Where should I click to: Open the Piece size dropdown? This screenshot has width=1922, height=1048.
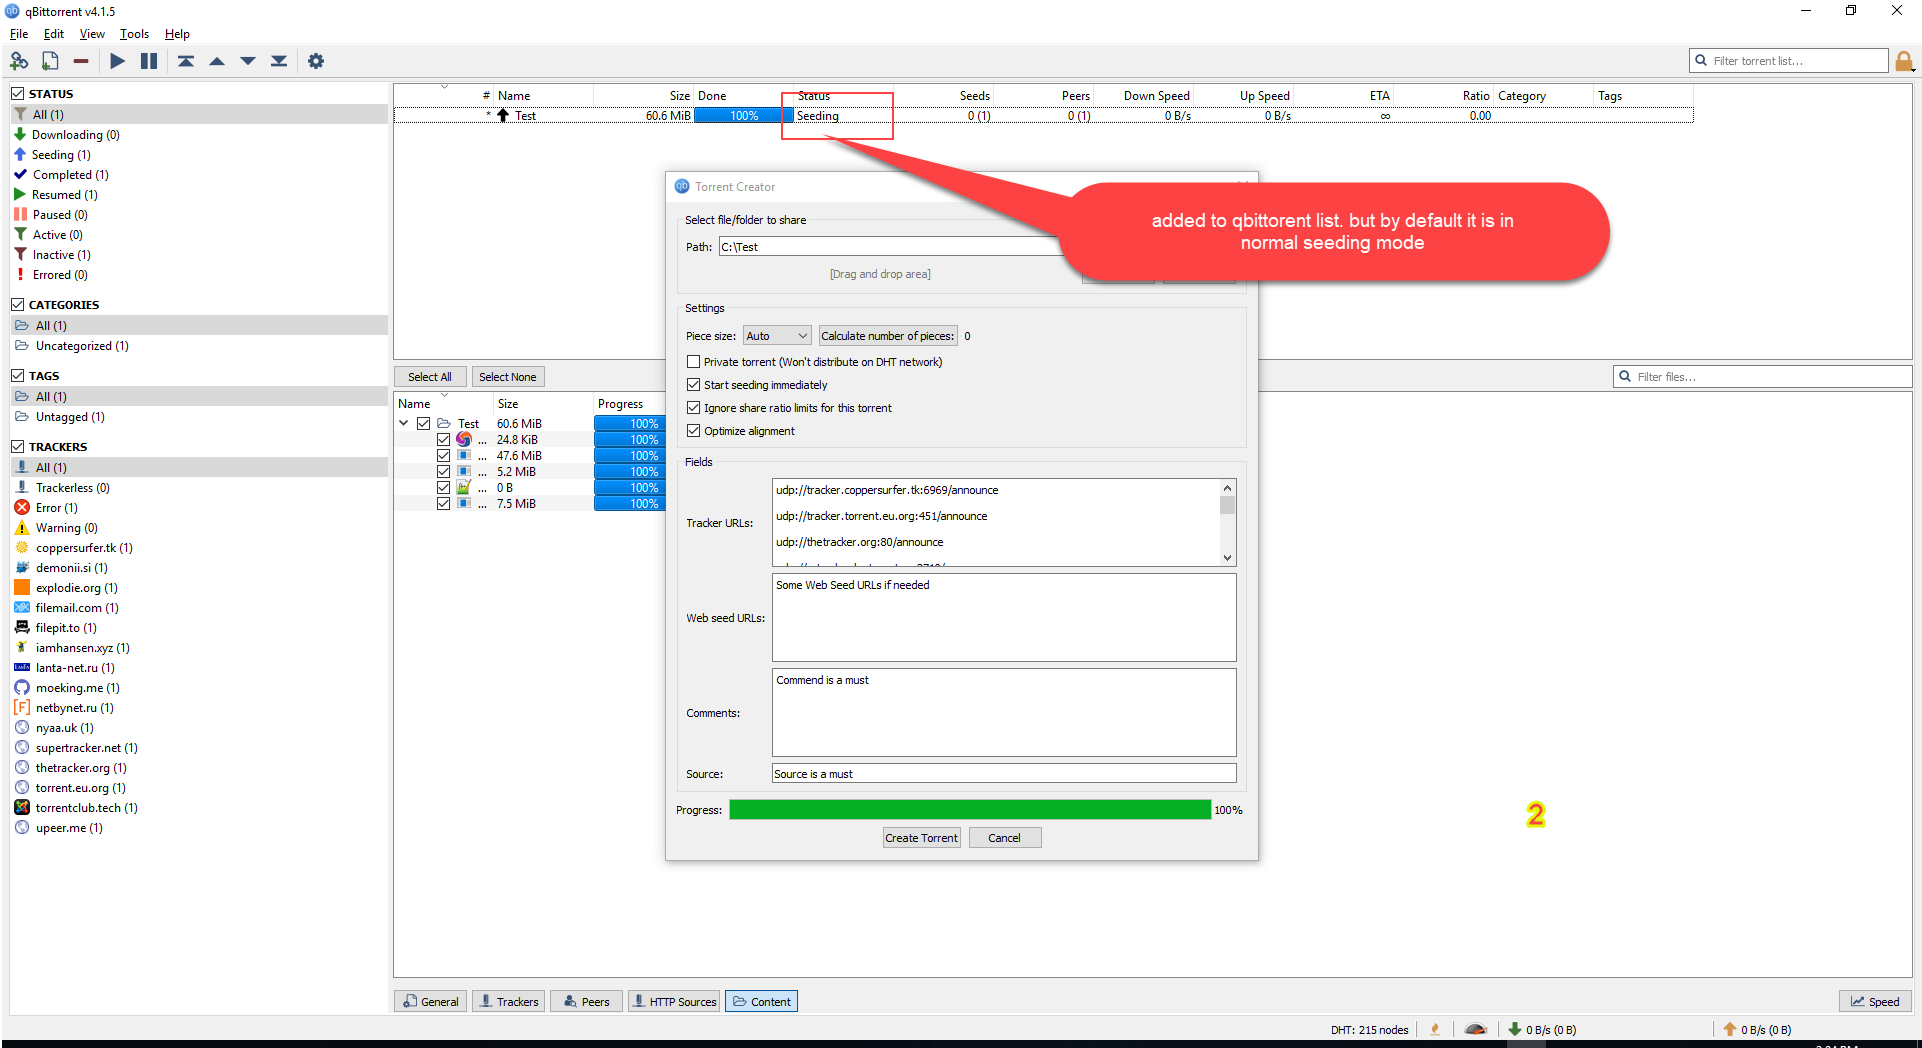[x=777, y=336]
